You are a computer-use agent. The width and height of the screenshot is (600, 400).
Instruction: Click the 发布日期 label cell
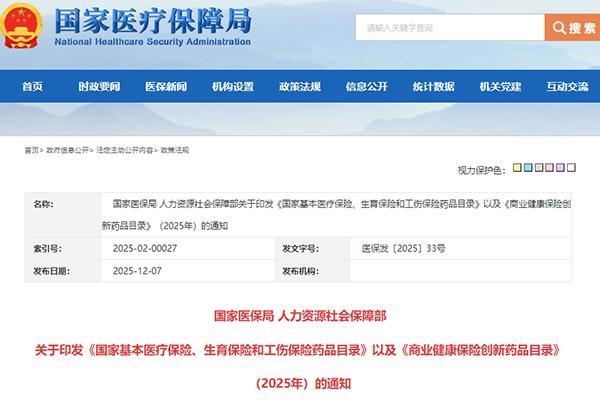64,271
